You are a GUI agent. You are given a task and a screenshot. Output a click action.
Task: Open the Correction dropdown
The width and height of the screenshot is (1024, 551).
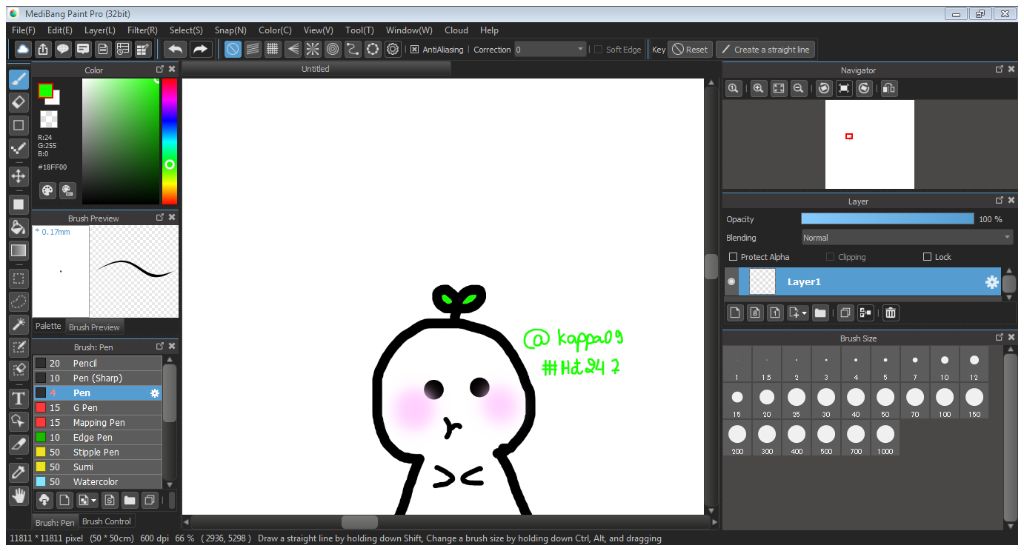coord(550,49)
